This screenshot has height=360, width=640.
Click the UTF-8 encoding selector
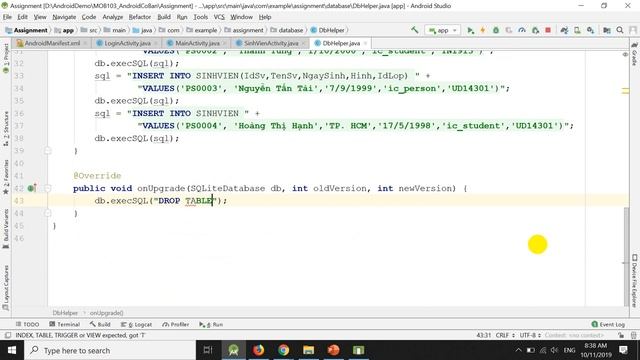530,336
